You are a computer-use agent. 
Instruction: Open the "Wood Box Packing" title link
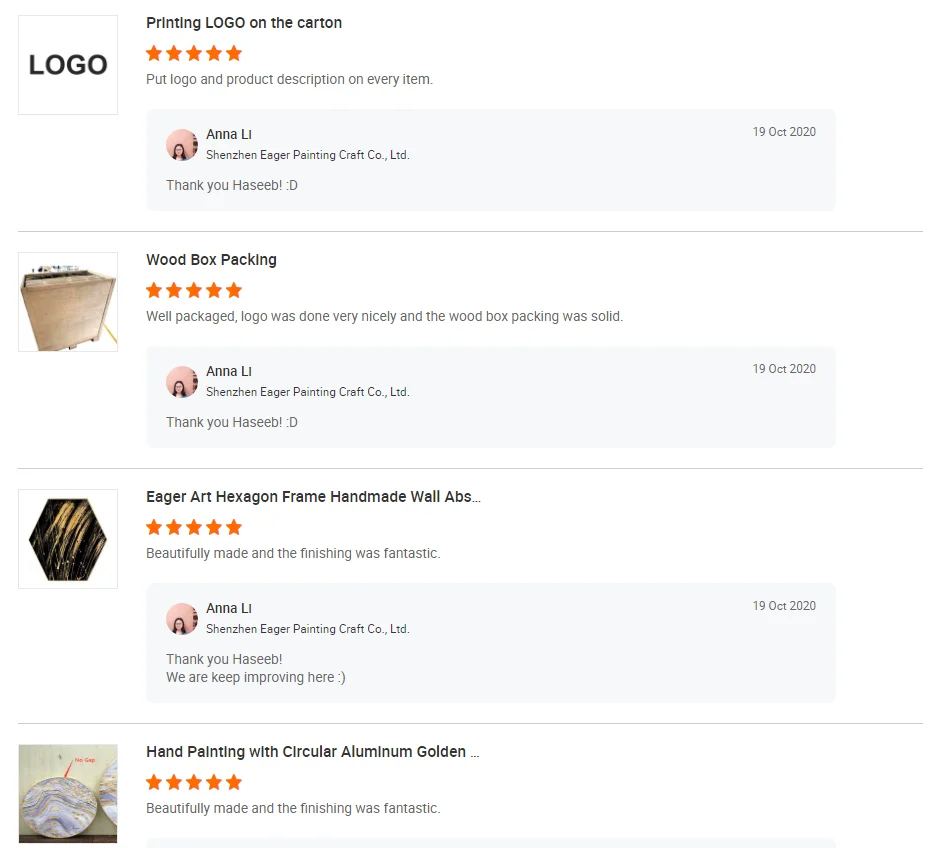211,260
